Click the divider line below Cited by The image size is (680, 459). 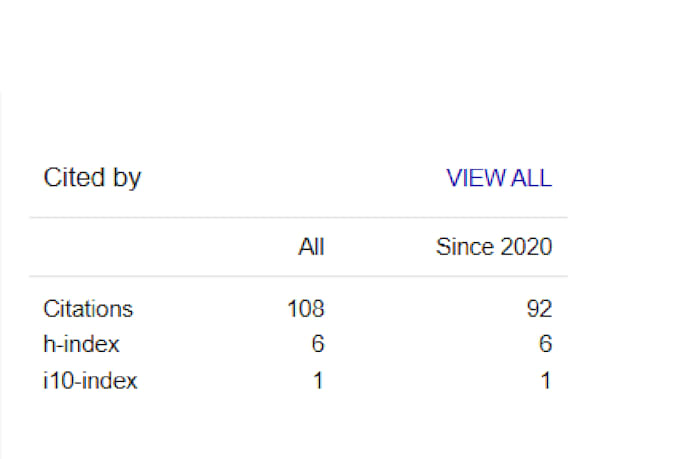click(298, 217)
